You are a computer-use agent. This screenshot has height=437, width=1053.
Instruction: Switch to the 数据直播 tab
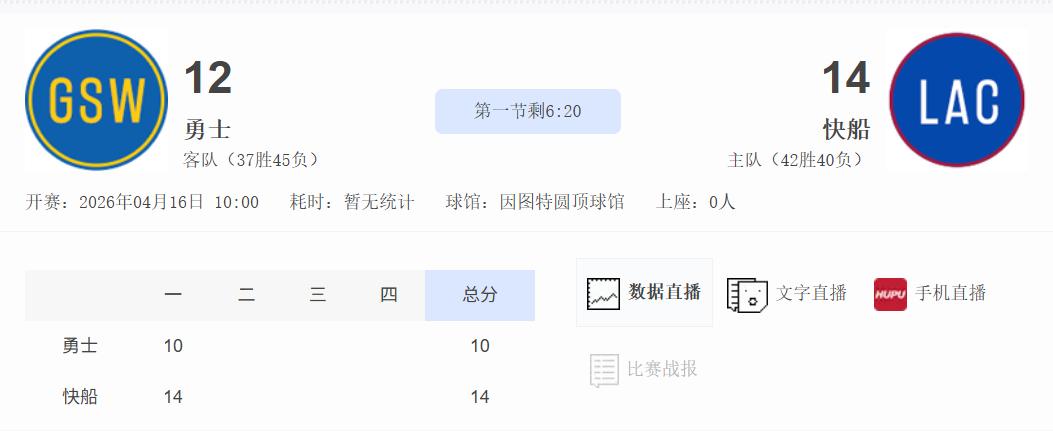coord(644,293)
